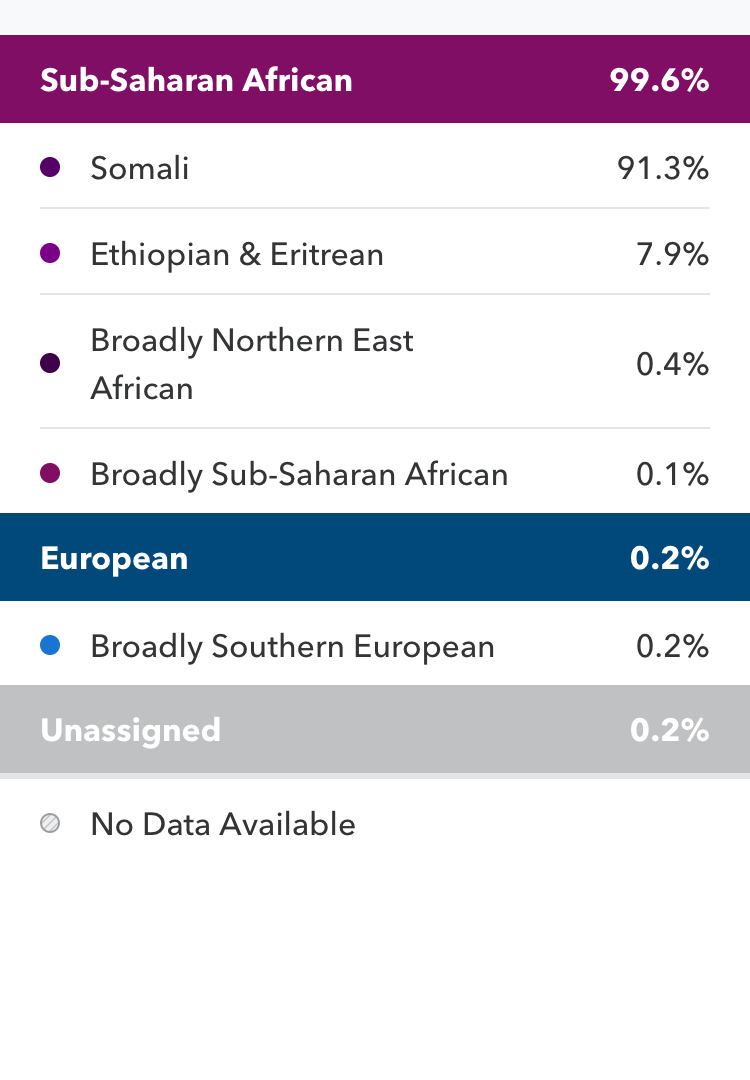Click the gray No Data Available icon

50,824
